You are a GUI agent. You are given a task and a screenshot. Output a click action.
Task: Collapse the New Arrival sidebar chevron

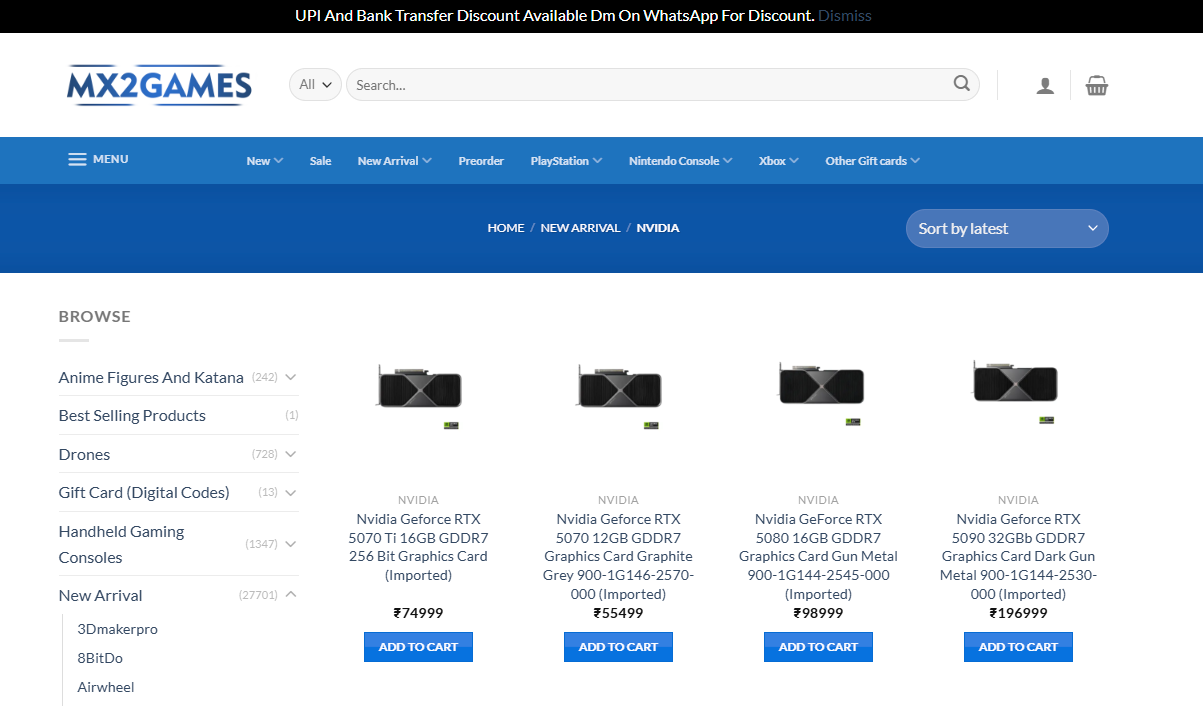click(291, 595)
